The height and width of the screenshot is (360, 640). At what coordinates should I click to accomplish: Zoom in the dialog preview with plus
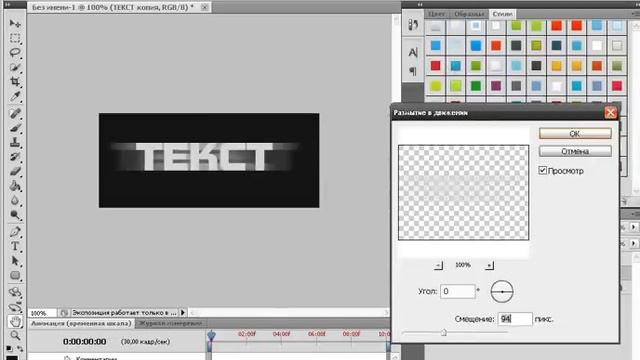click(x=489, y=265)
